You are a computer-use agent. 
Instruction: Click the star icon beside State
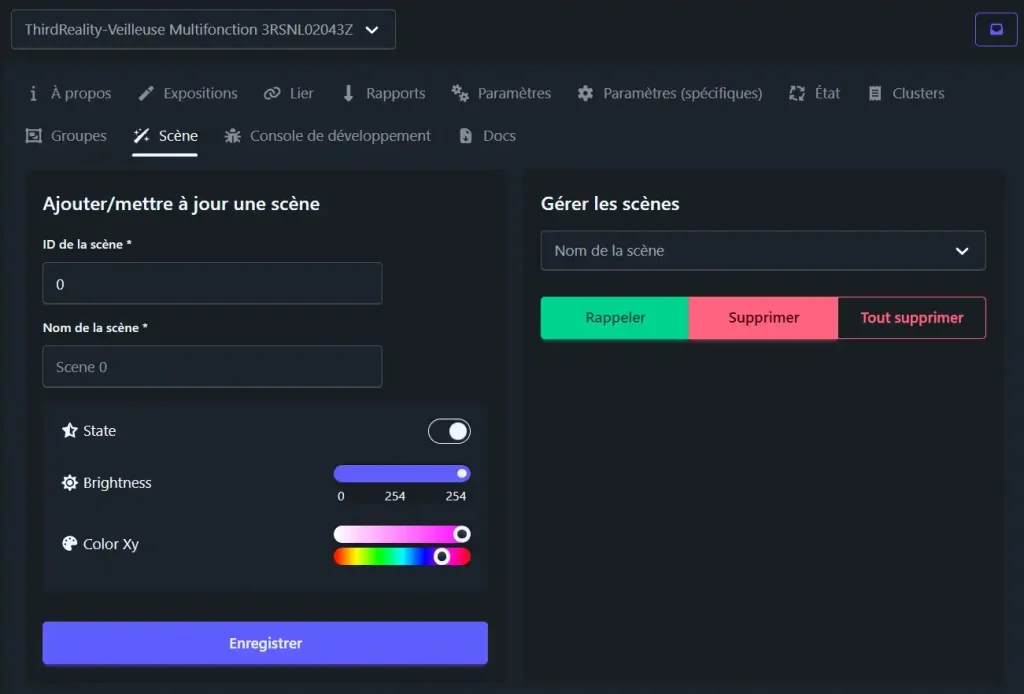pyautogui.click(x=69, y=430)
